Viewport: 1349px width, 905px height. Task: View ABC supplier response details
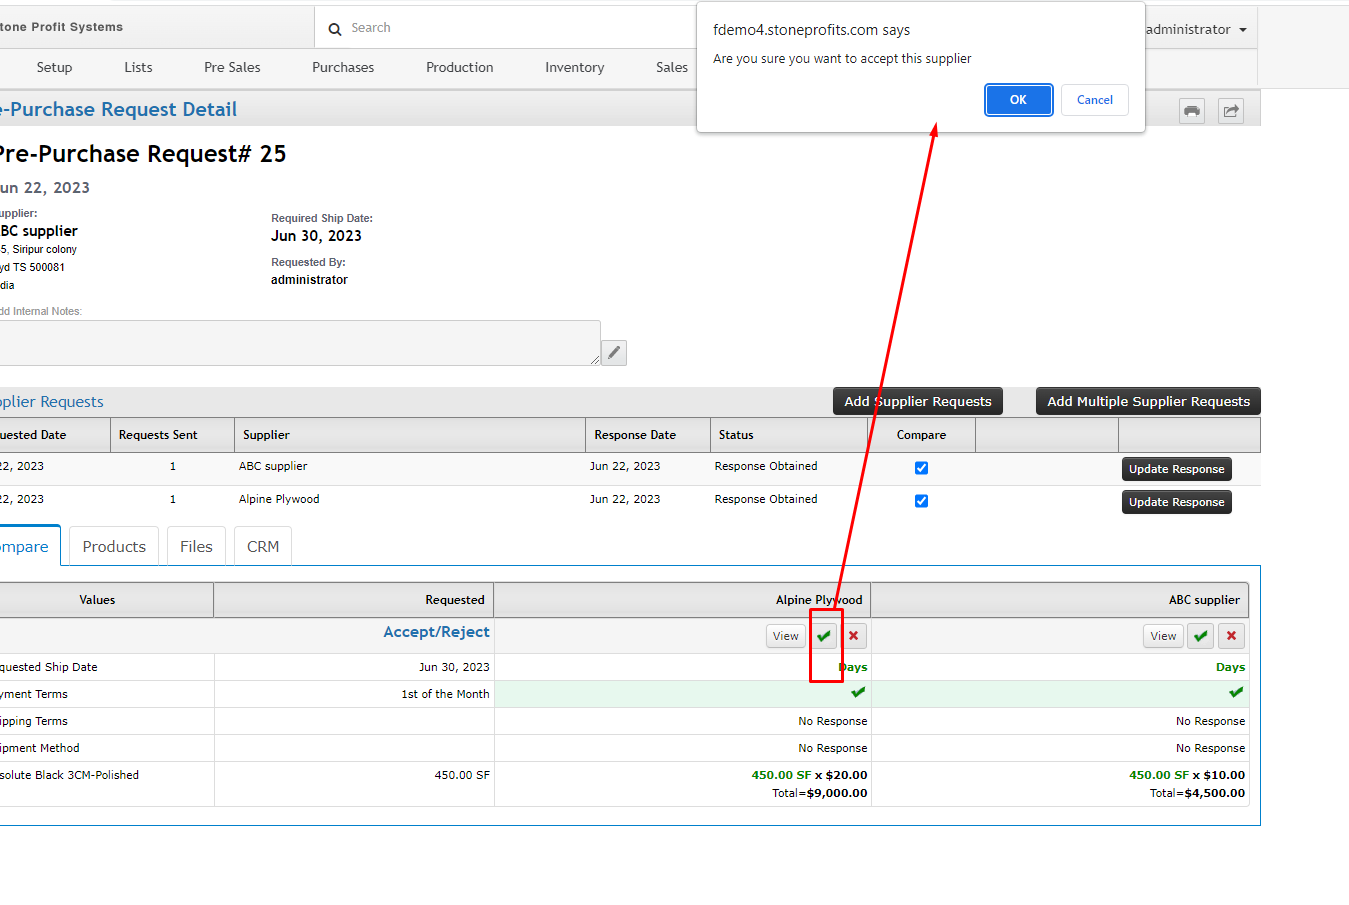pyautogui.click(x=1163, y=636)
